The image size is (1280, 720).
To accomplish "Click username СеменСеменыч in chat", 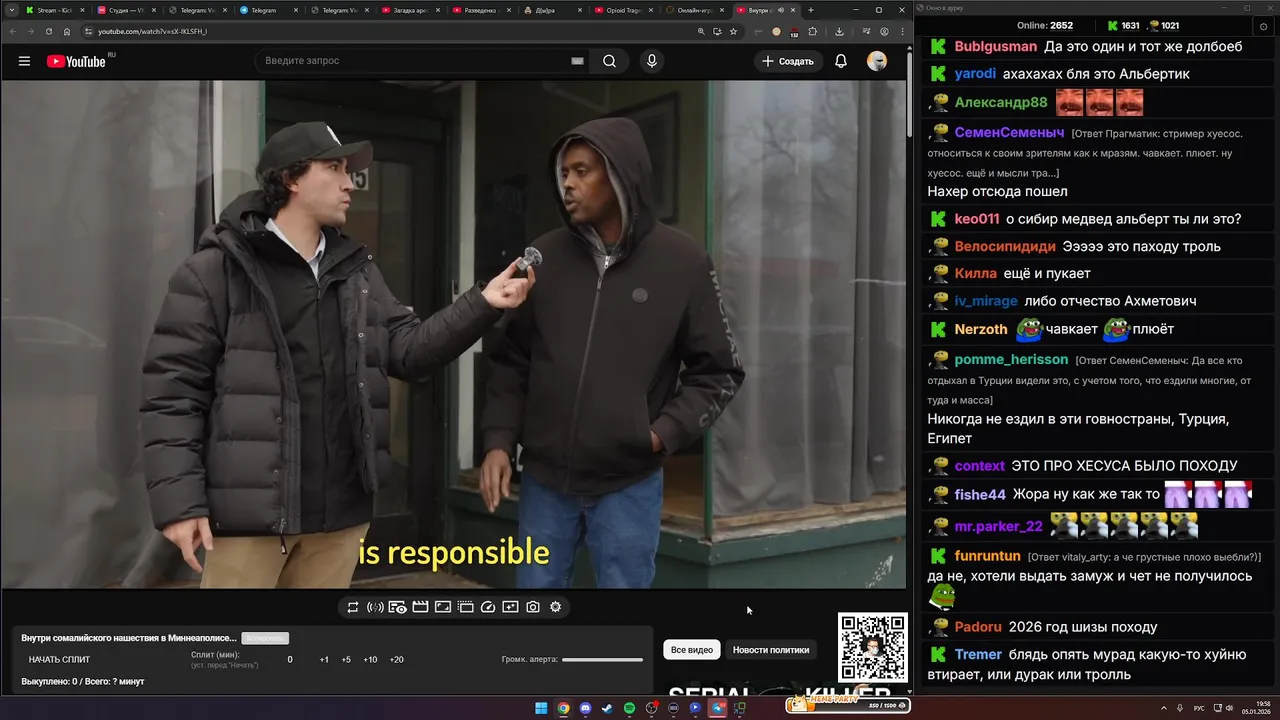I will (1009, 132).
